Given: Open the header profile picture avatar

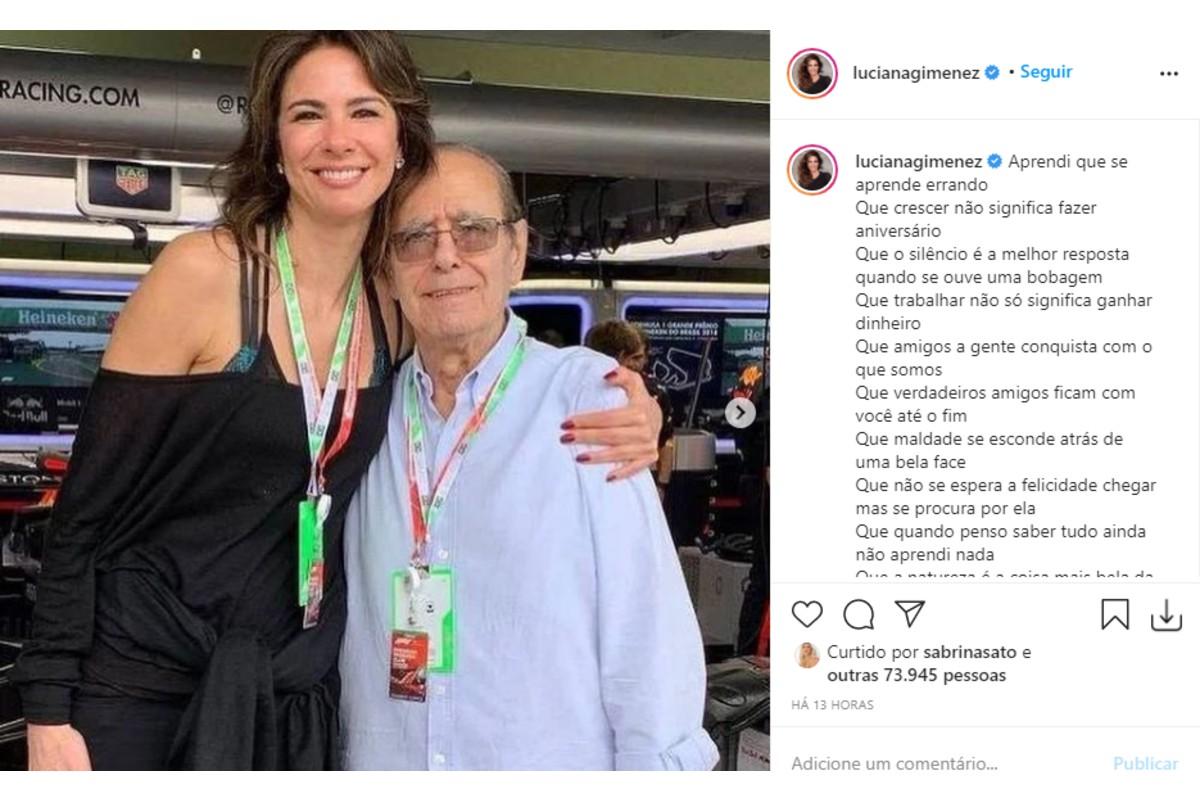Looking at the screenshot, I should click(812, 73).
